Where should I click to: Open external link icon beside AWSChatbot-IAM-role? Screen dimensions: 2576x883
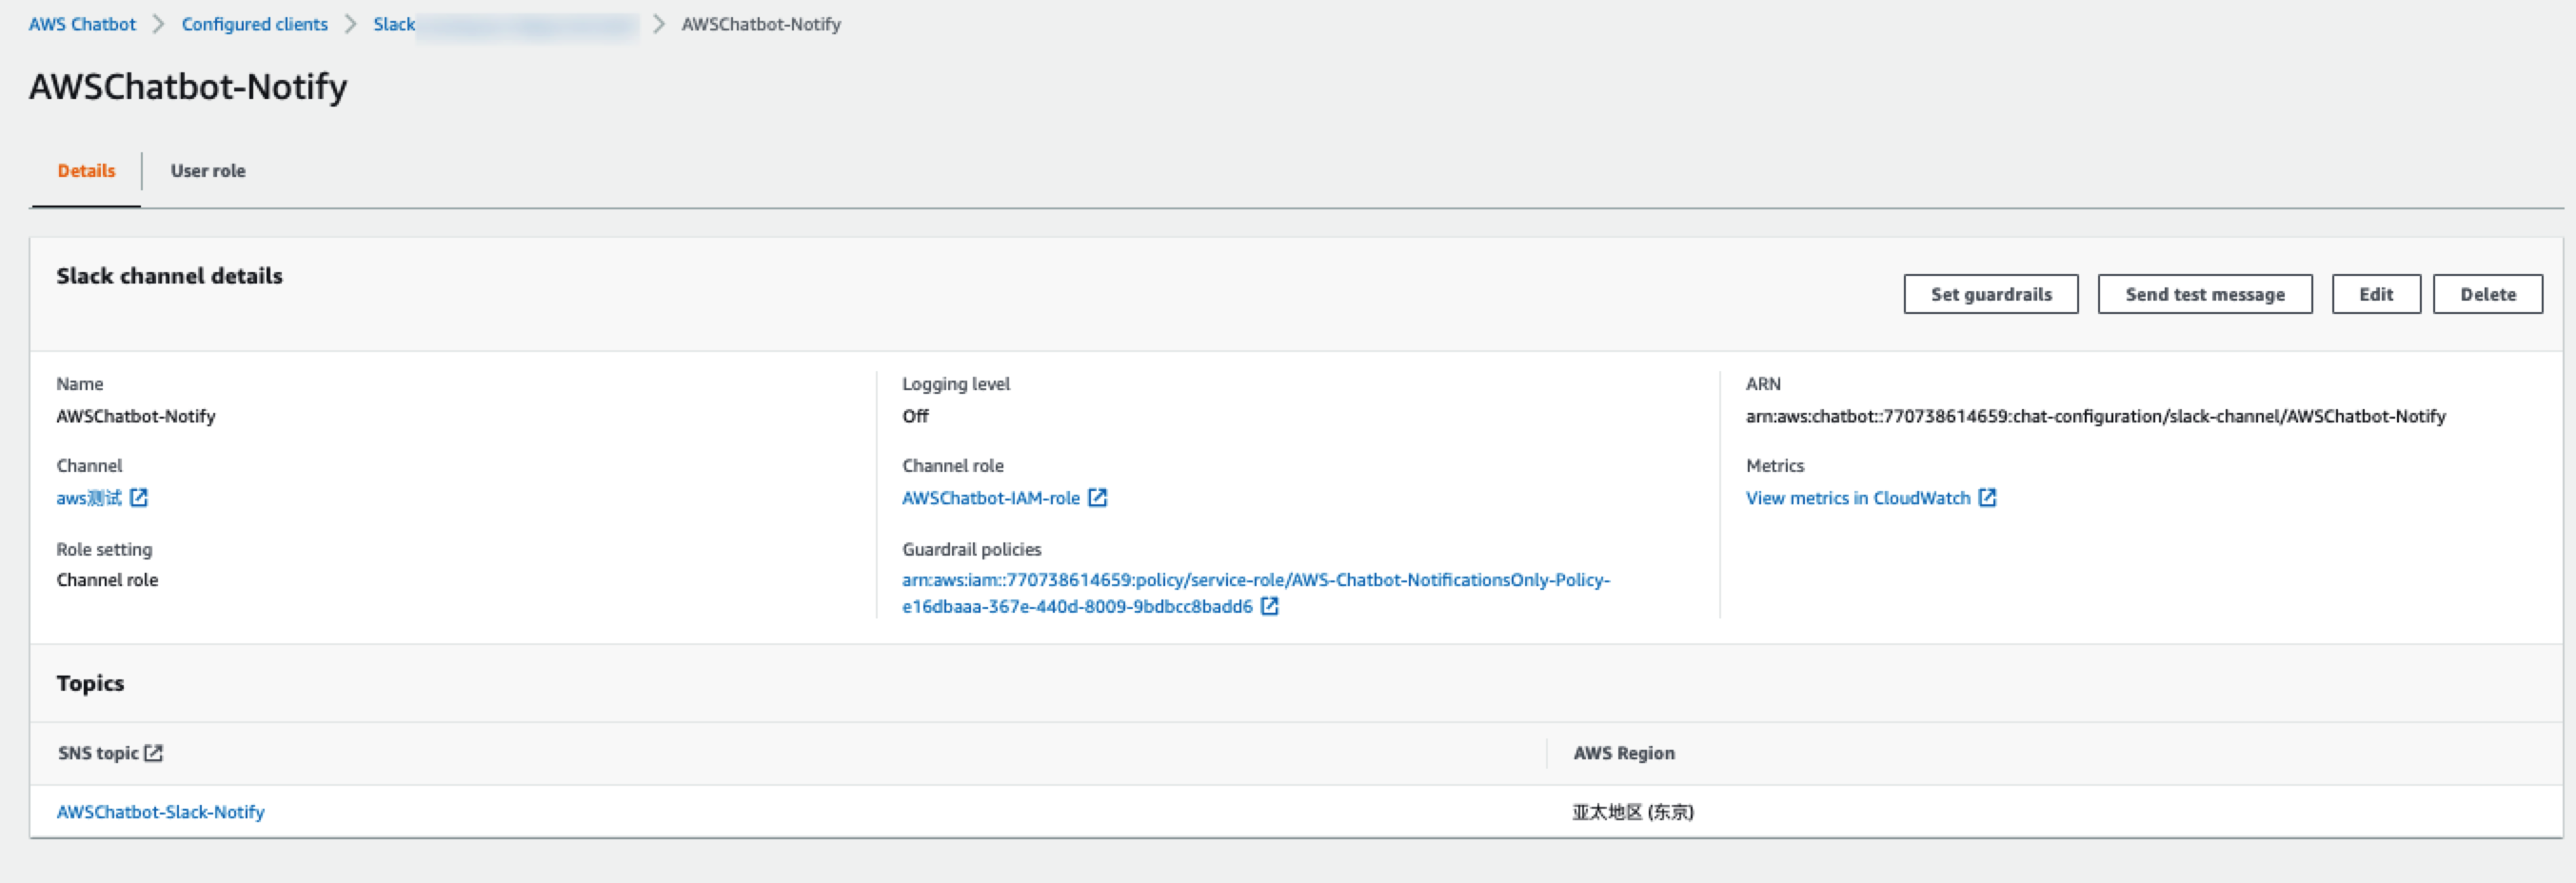[1097, 497]
